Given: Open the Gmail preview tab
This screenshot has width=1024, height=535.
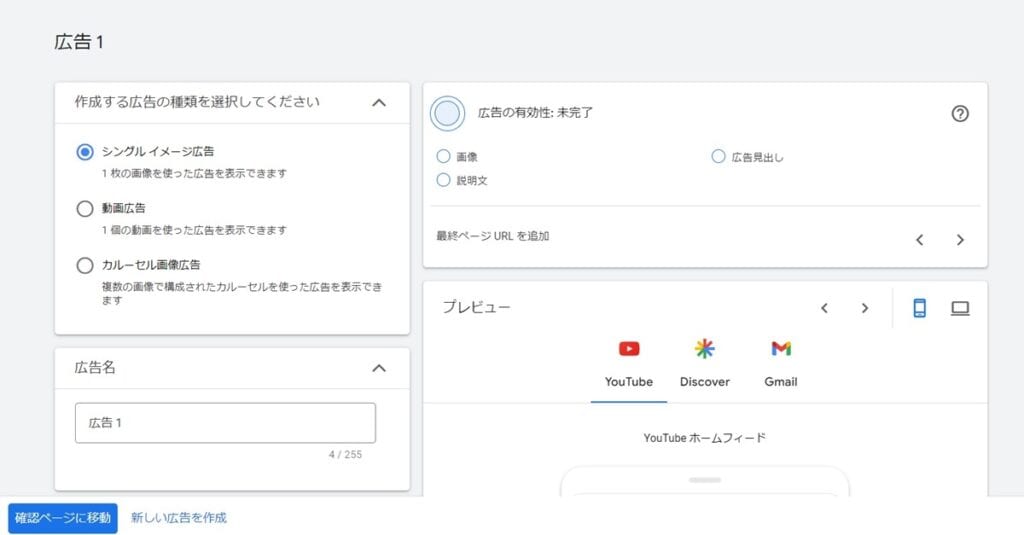Looking at the screenshot, I should pyautogui.click(x=781, y=366).
